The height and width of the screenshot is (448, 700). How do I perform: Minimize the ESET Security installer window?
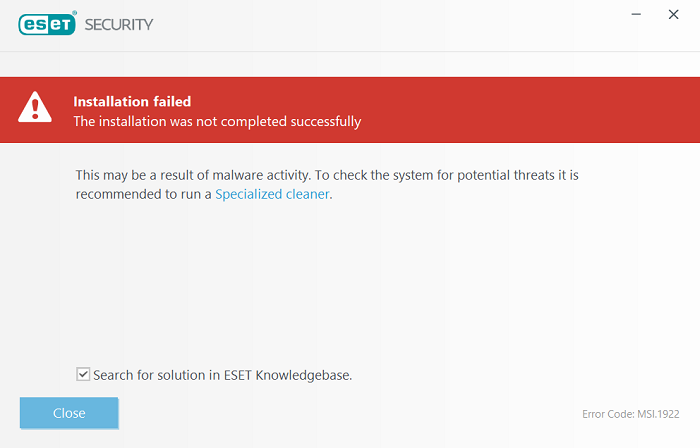tap(635, 14)
